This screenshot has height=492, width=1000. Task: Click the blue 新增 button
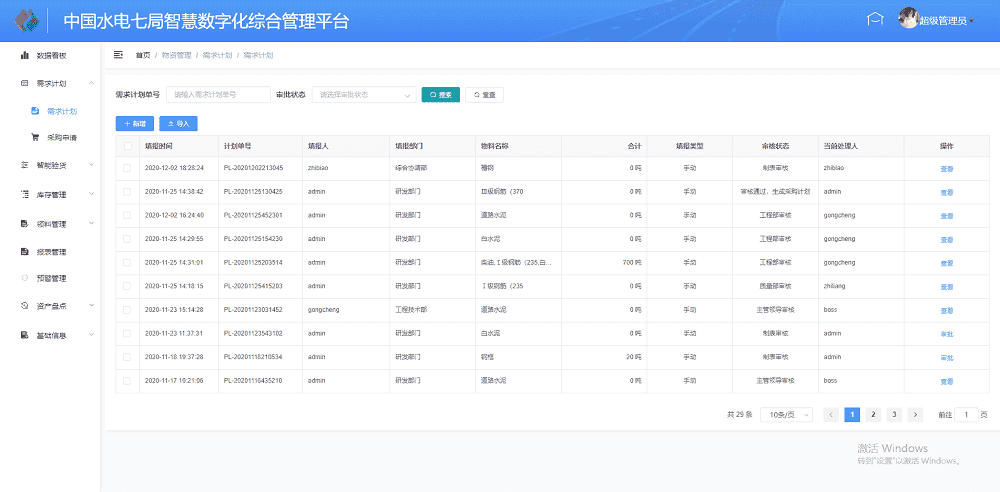(135, 124)
